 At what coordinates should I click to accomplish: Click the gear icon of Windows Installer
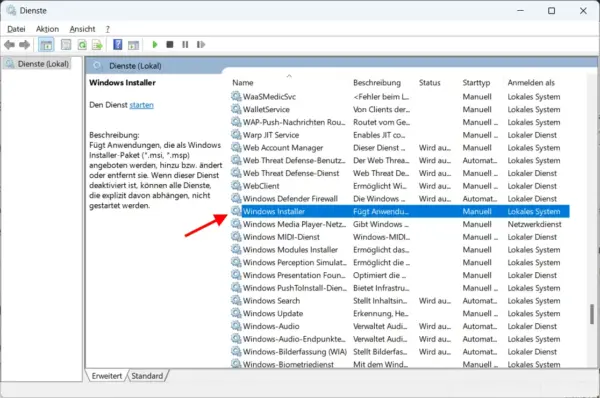(x=236, y=211)
